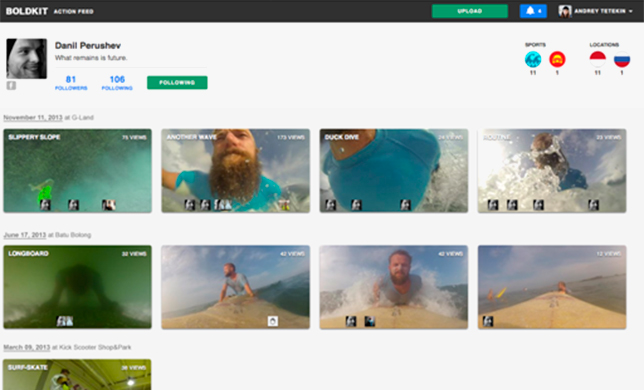Click the green Upload button
The width and height of the screenshot is (644, 390).
(469, 11)
